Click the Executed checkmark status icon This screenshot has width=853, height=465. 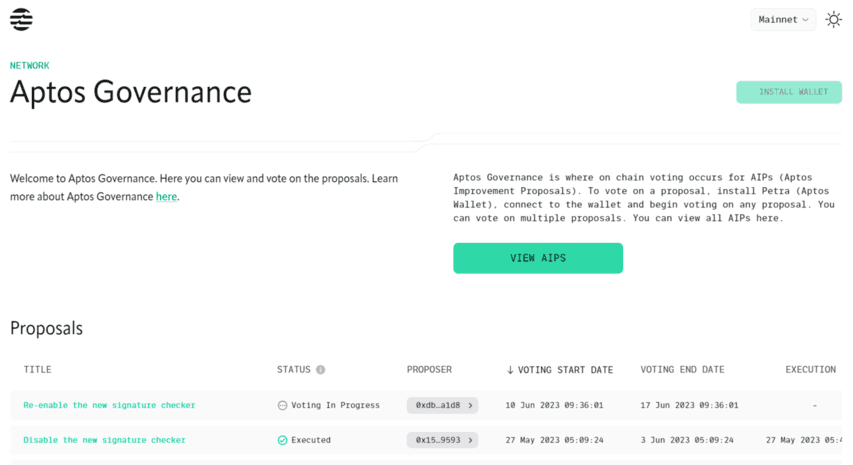coord(282,440)
